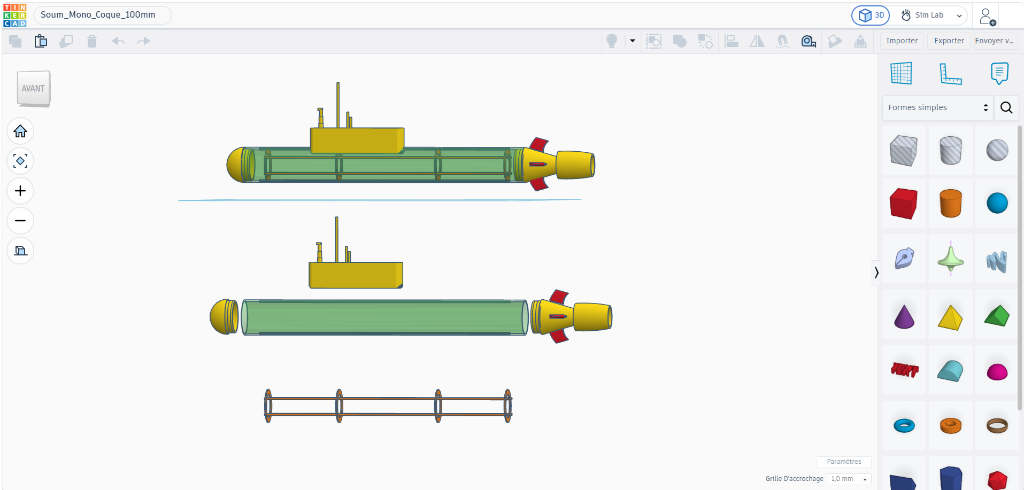1024x490 pixels.
Task: Click the shapes panel vertical scrollbar
Action: click(x=1020, y=268)
